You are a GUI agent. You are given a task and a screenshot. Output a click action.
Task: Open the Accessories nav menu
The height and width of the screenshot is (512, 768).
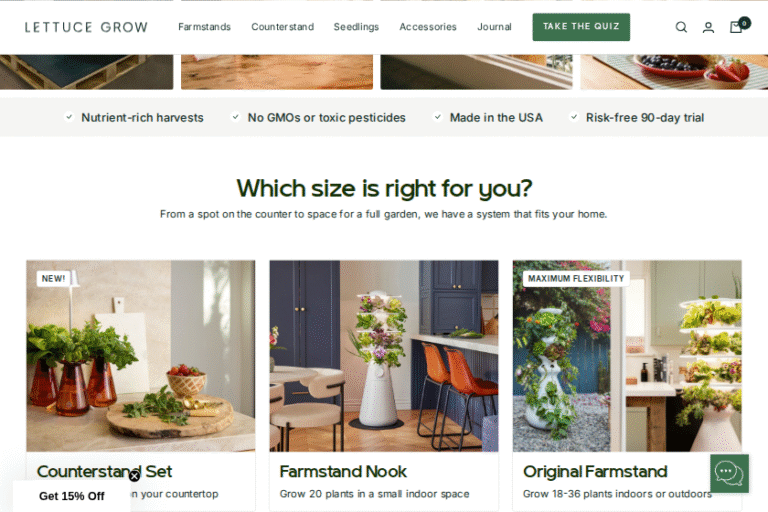428,27
